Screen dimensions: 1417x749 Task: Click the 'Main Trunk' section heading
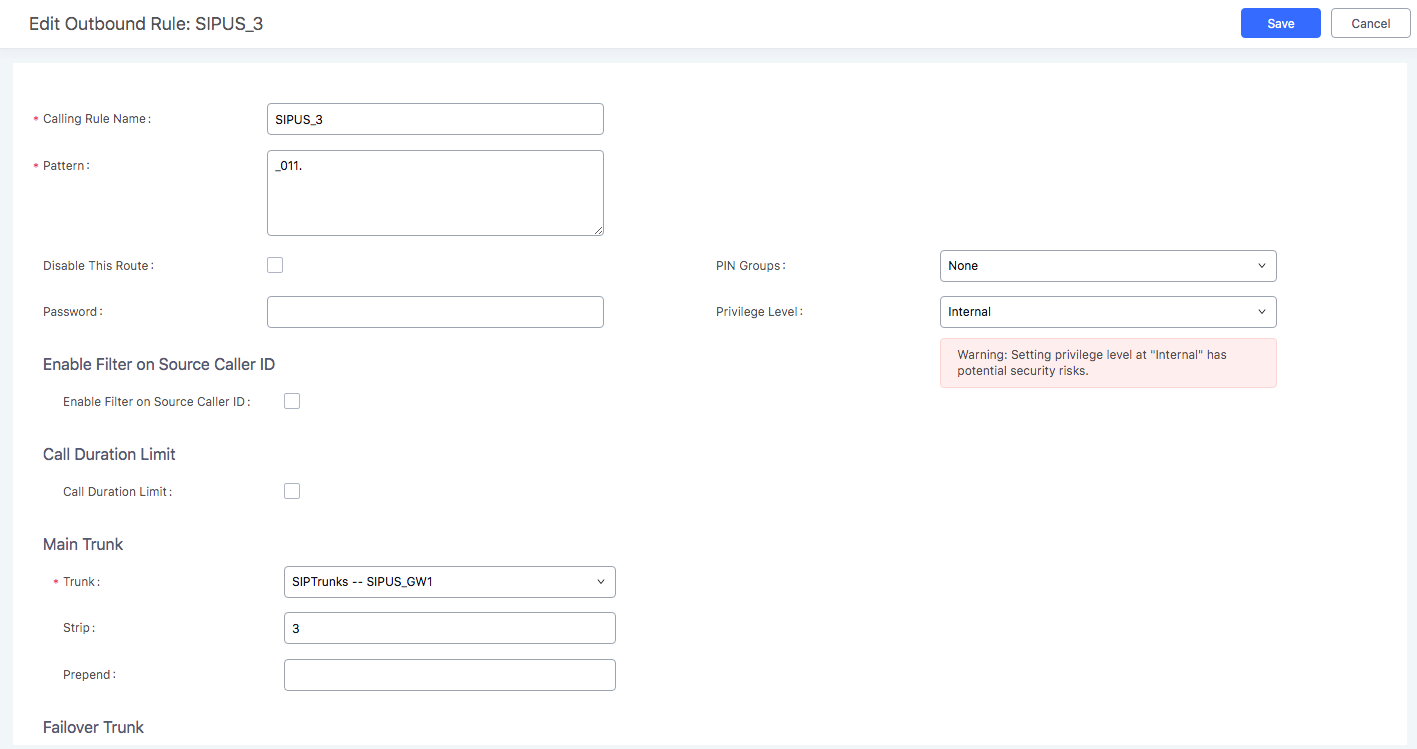[x=83, y=544]
